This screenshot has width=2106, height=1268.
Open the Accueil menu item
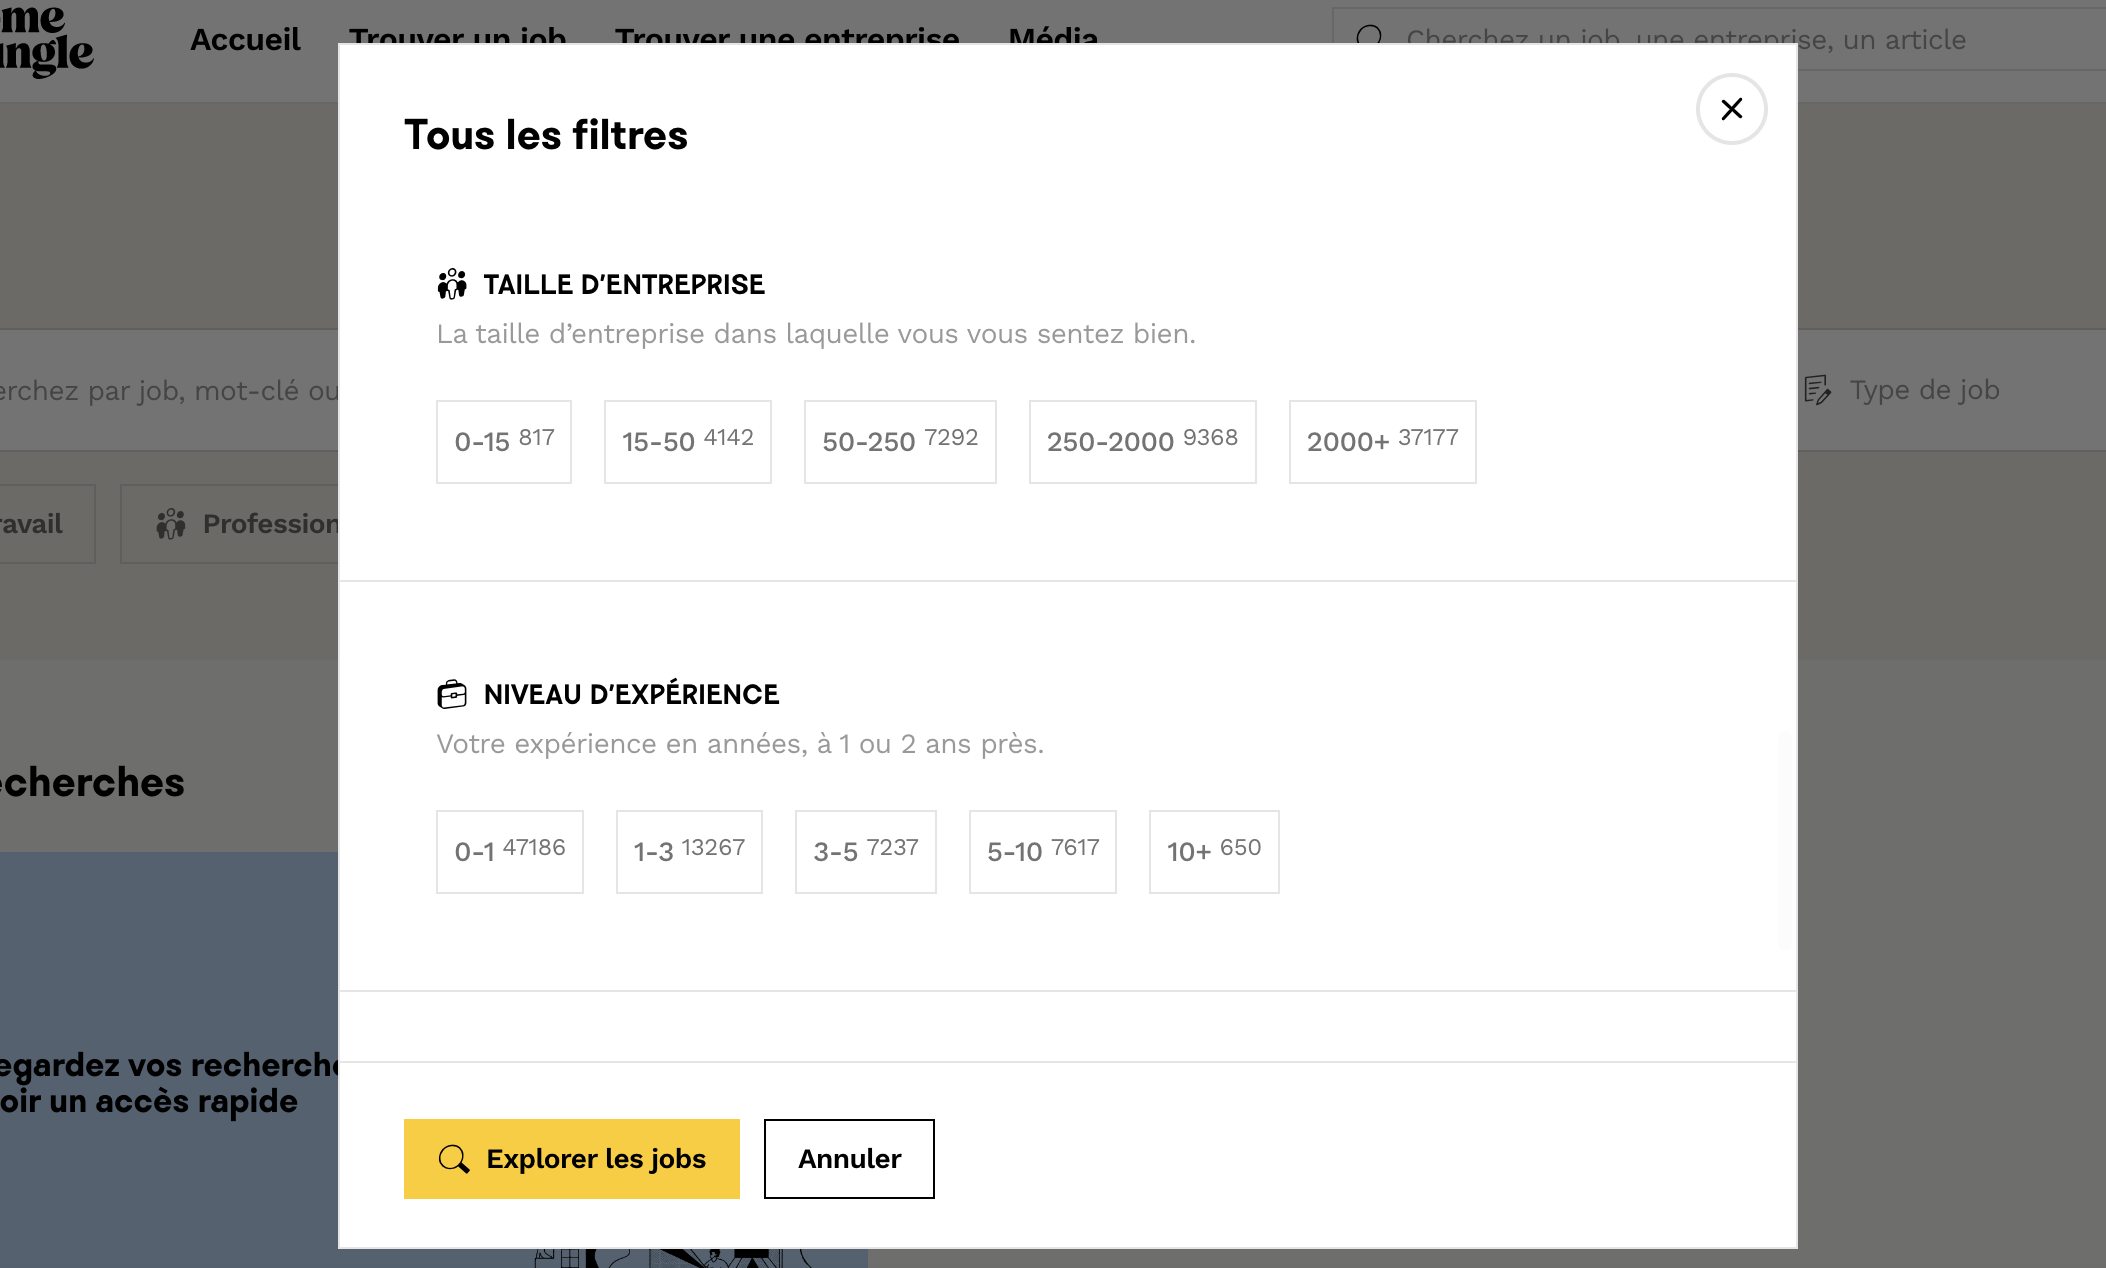coord(245,40)
